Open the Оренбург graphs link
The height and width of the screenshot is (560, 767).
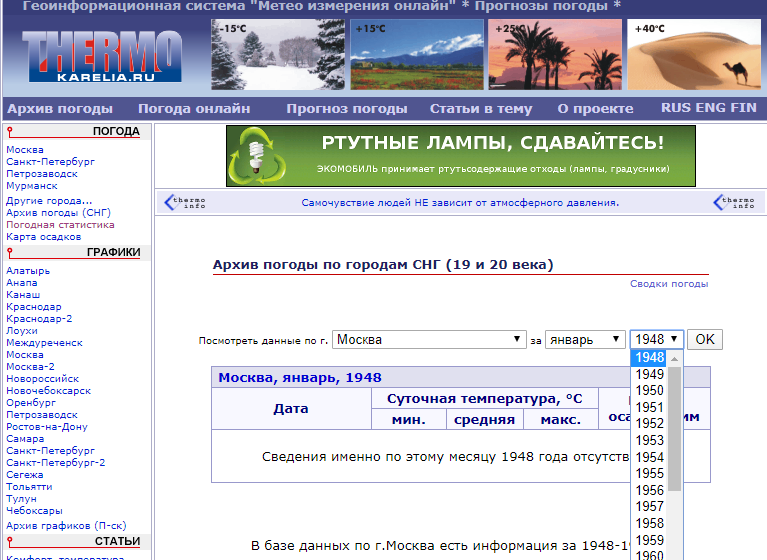31,403
